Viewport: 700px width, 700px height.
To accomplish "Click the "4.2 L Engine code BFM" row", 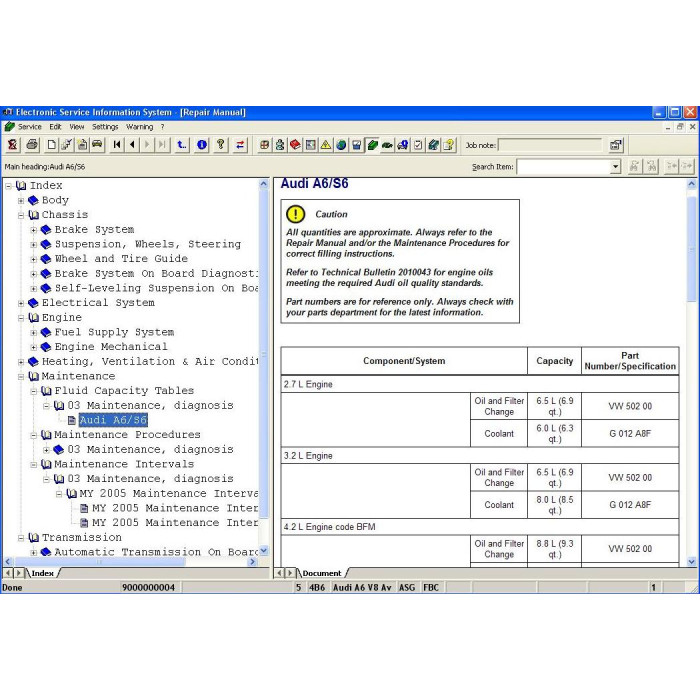I will click(x=480, y=527).
